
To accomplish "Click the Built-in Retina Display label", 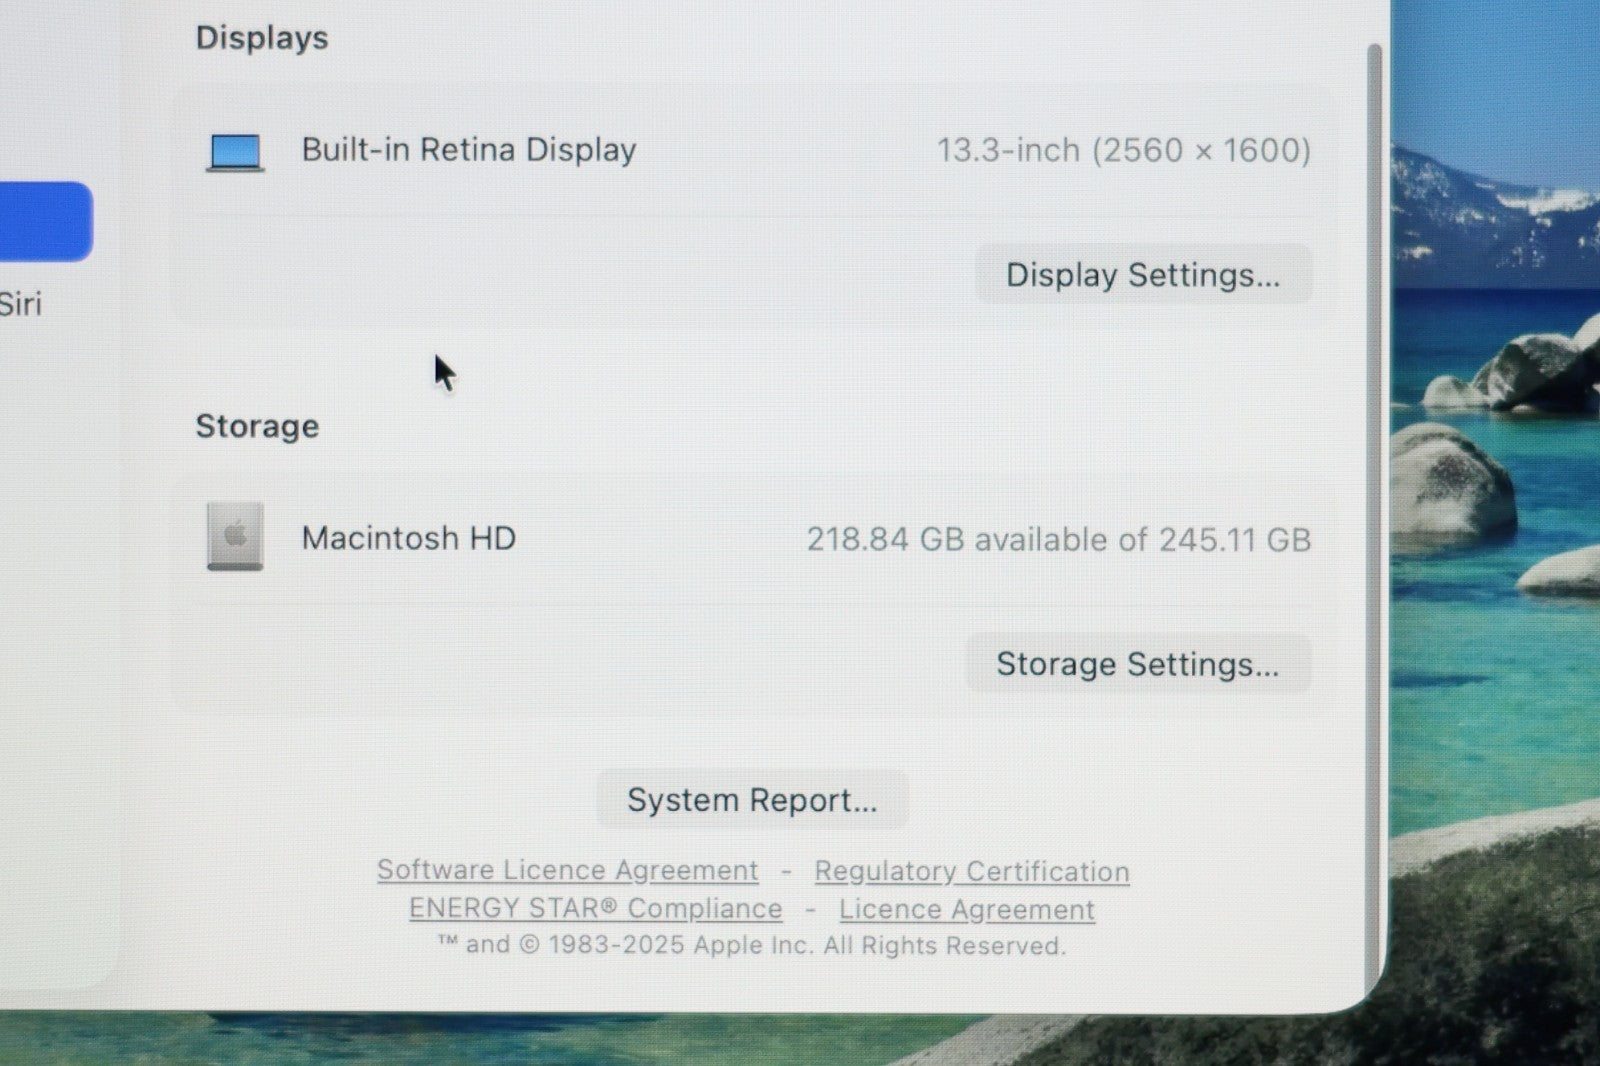I will tap(469, 150).
